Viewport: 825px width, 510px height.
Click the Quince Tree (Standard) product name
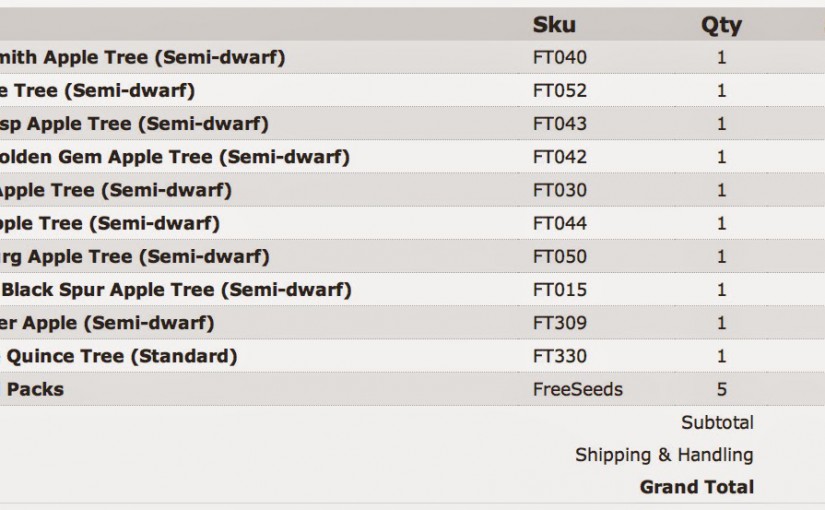coord(121,356)
